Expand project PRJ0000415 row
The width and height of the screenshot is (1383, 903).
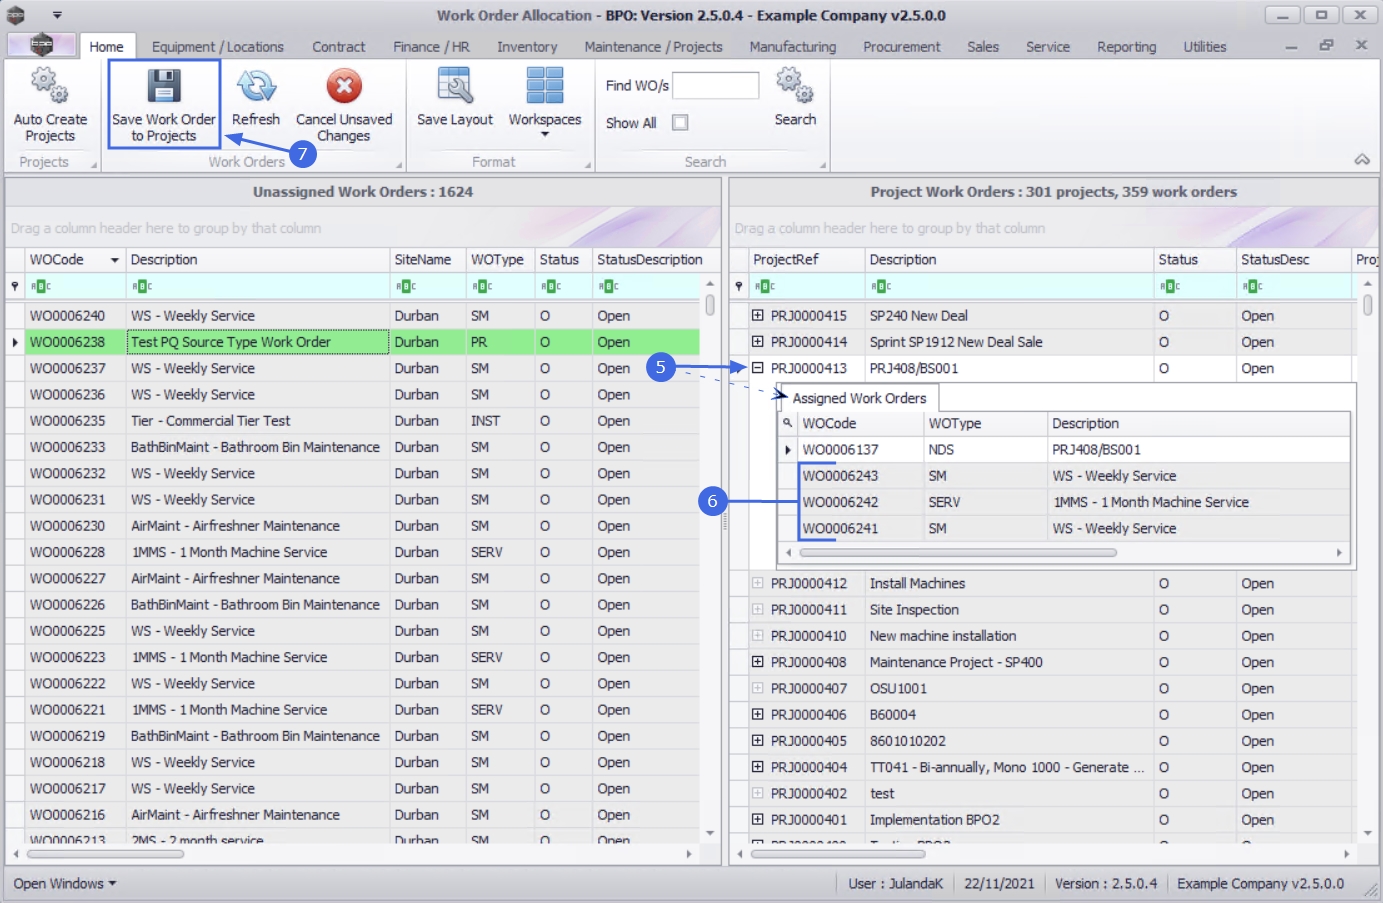(x=757, y=315)
